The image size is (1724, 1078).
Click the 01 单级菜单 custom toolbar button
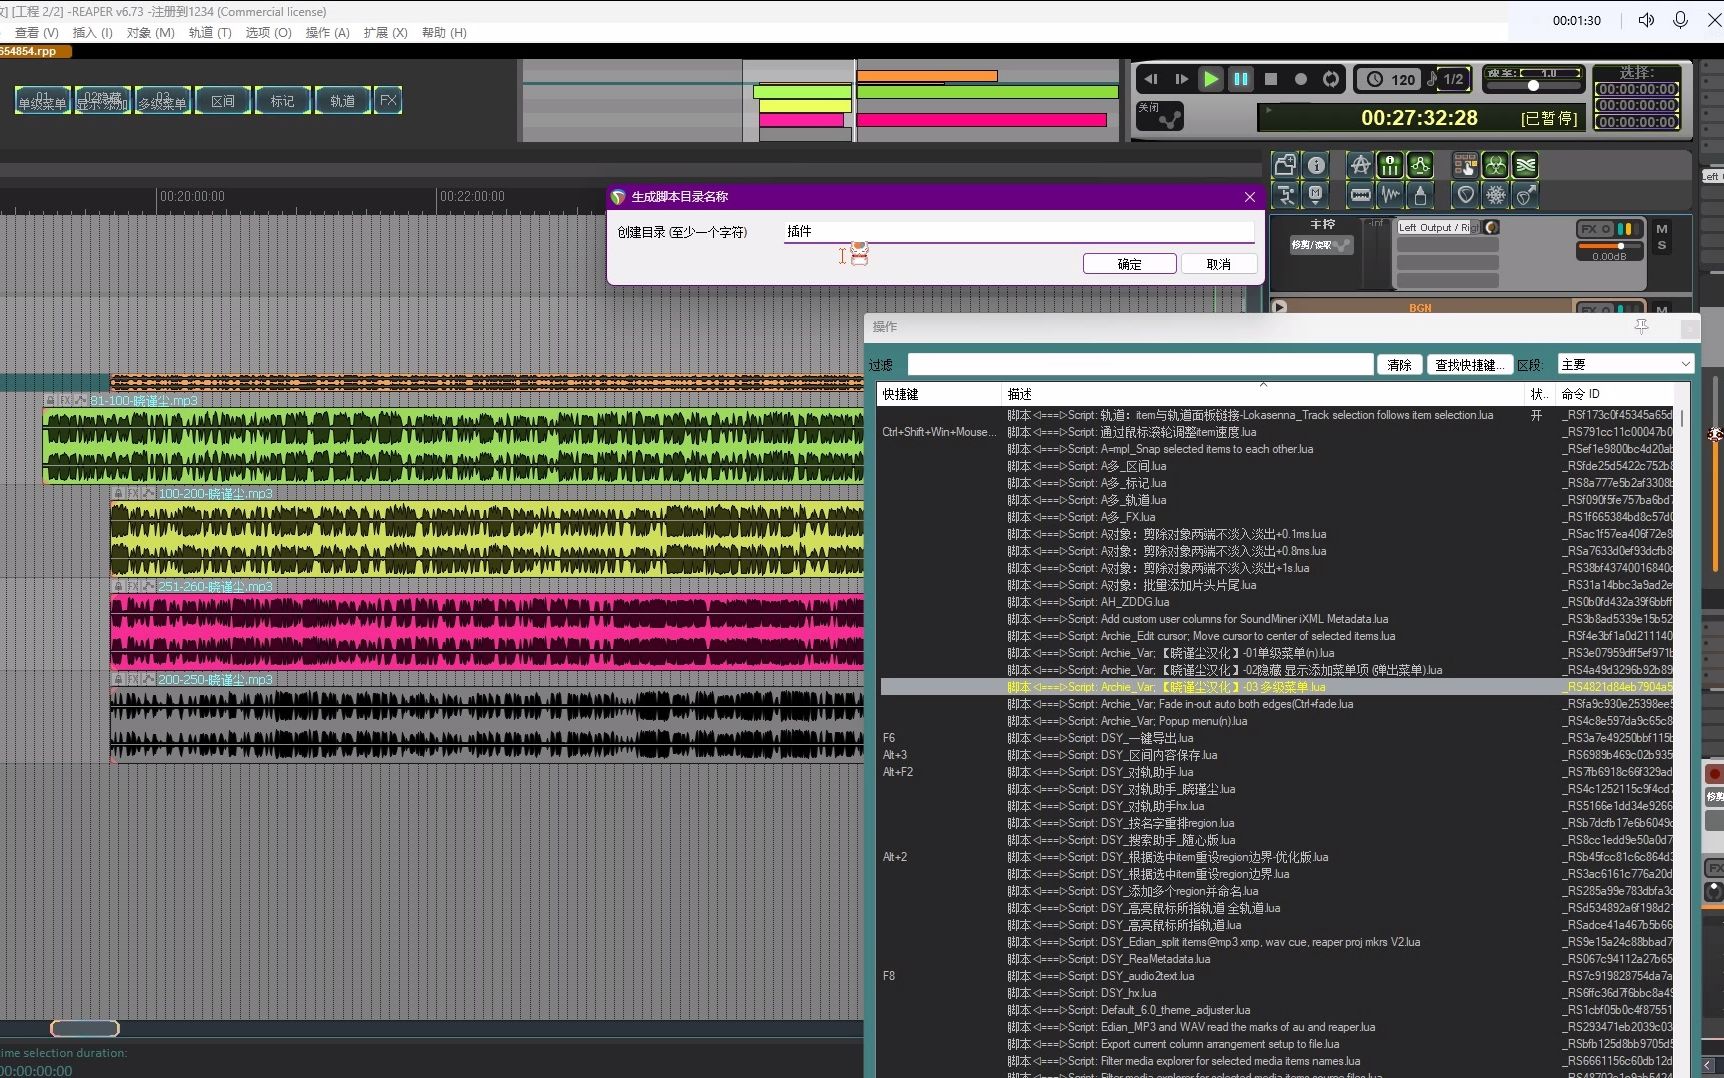tap(43, 100)
